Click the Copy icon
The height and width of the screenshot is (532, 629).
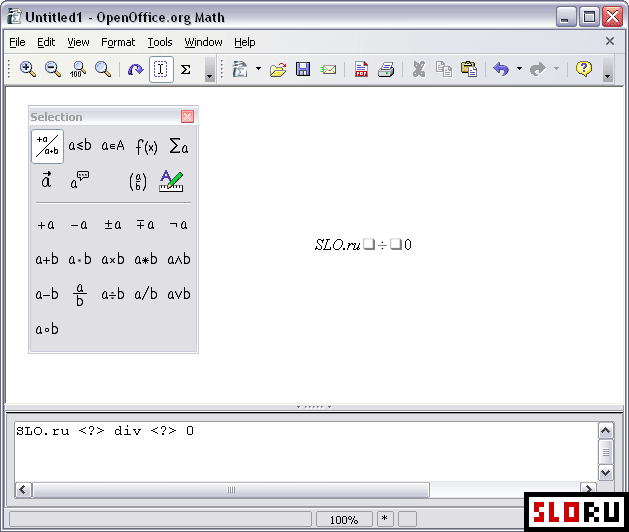coord(444,69)
